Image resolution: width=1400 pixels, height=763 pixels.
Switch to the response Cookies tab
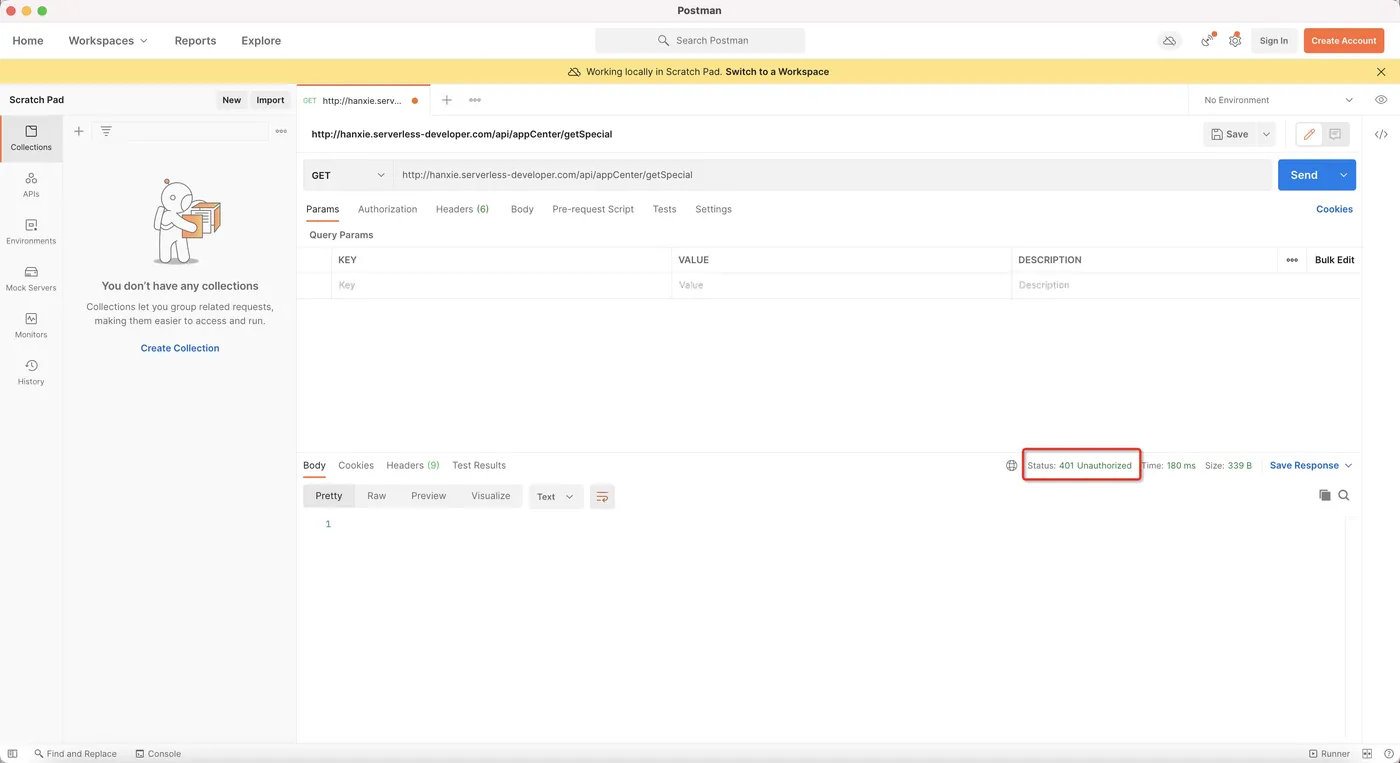click(356, 465)
